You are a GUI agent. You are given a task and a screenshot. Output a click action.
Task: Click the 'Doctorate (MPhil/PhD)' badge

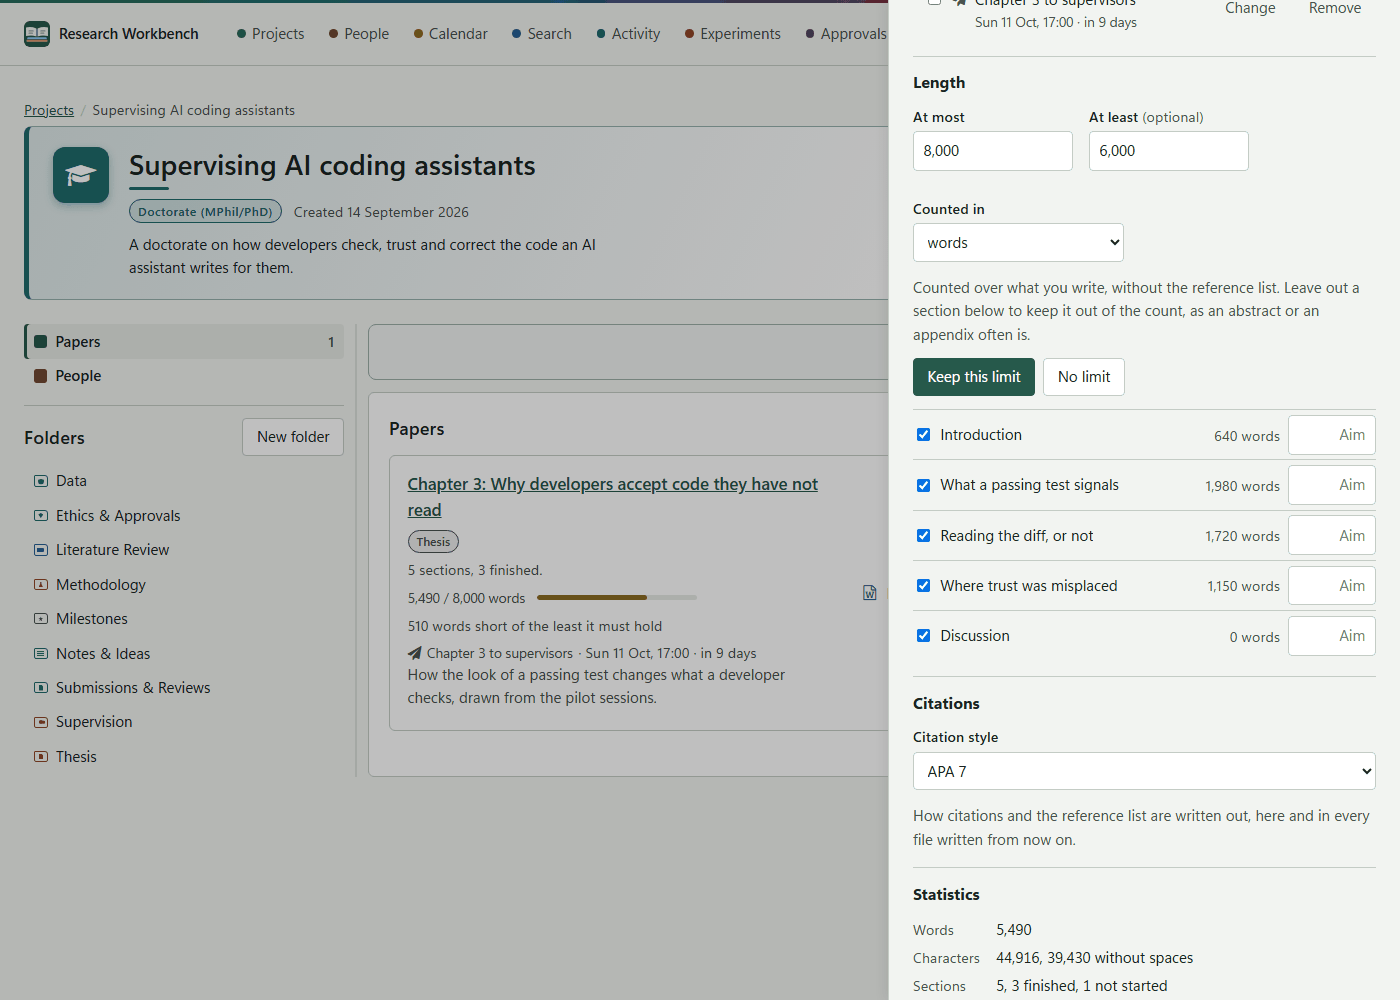tap(205, 212)
